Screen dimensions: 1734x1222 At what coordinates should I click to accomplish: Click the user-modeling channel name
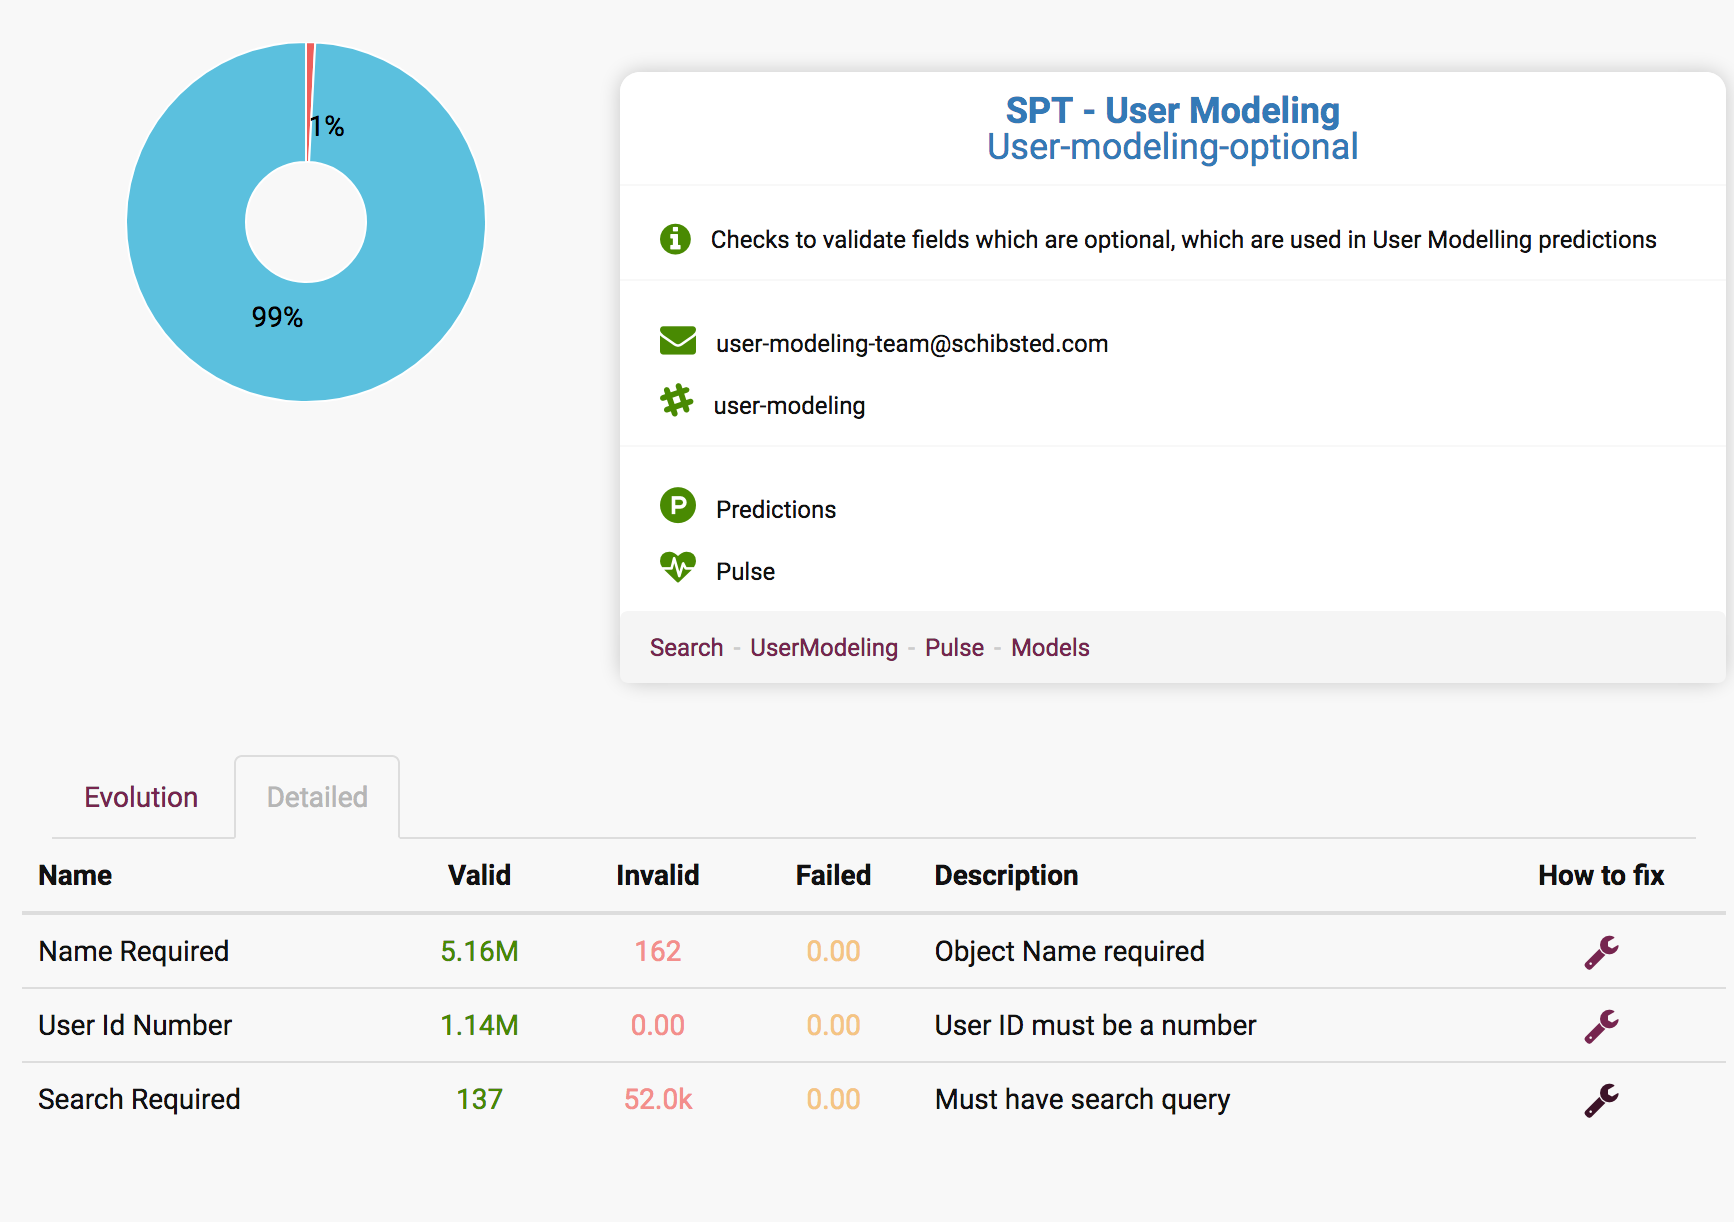789,406
